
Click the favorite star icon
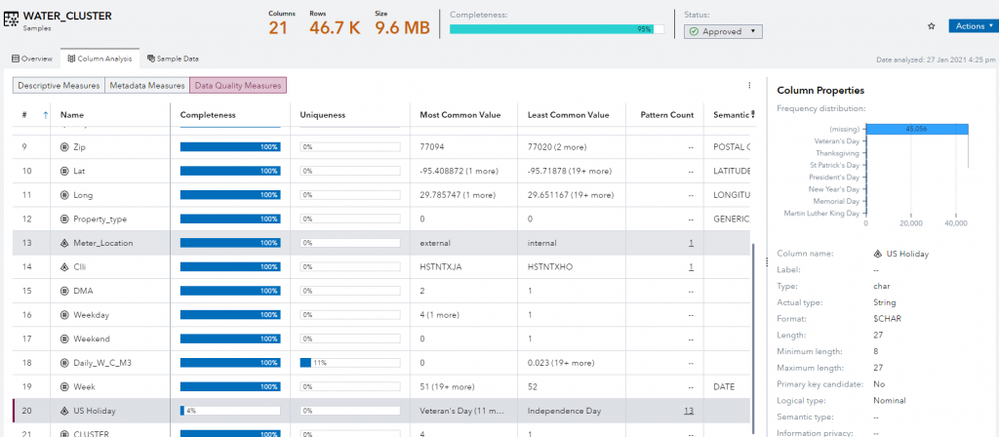click(x=932, y=26)
